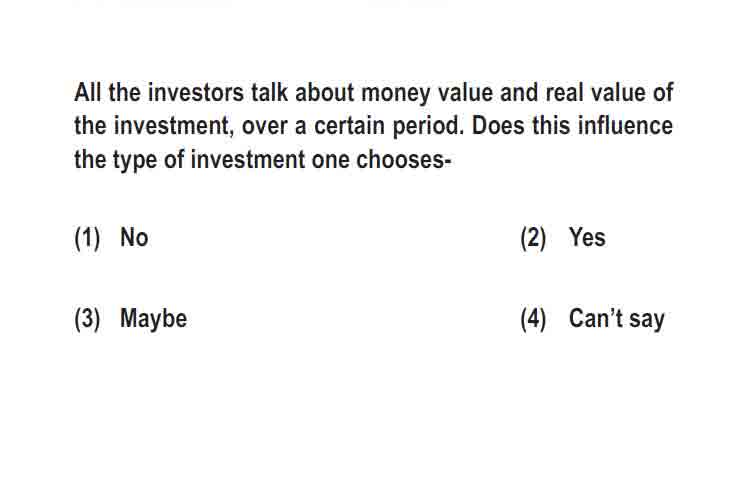Image resolution: width=750 pixels, height=500 pixels.
Task: Click the word Does in the question
Action: pyautogui.click(x=498, y=126)
